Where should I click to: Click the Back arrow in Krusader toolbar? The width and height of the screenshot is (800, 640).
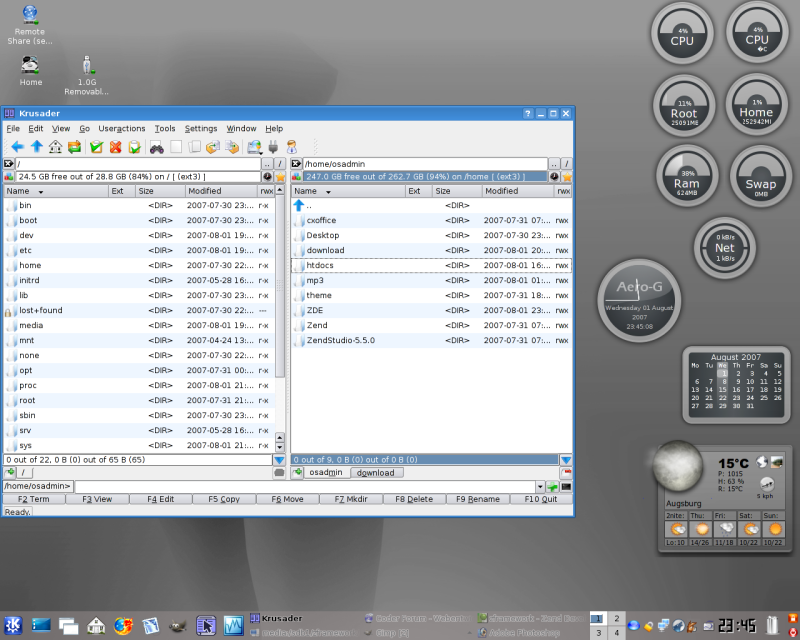(x=17, y=147)
